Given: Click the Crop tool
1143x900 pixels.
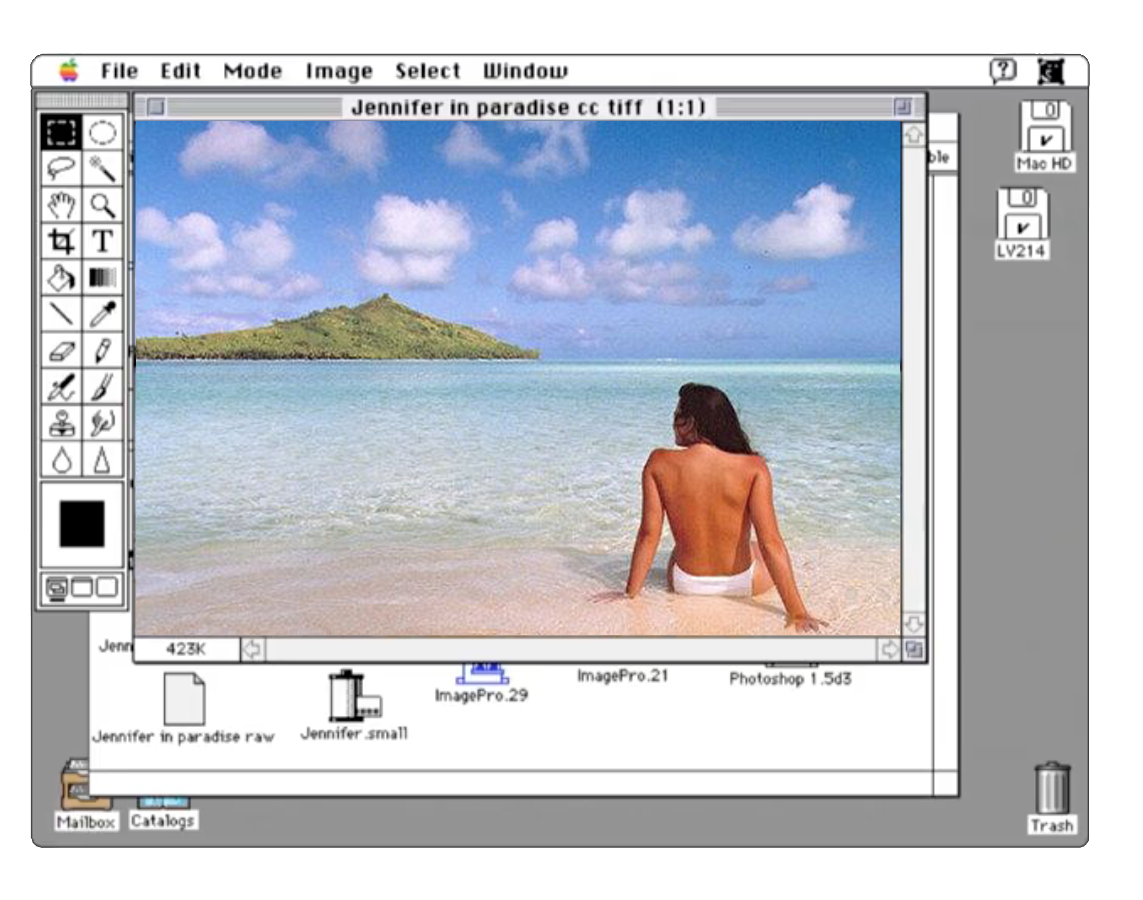Looking at the screenshot, I should point(61,241).
